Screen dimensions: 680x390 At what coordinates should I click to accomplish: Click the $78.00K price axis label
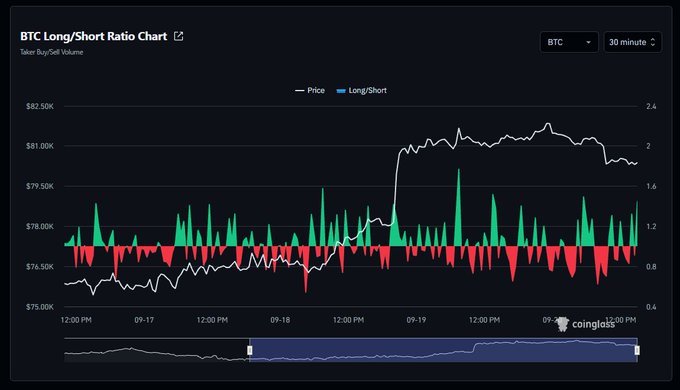tap(40, 226)
